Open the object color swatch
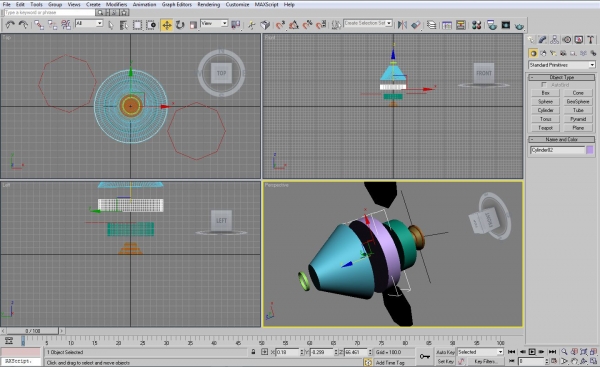Viewport: 600px width, 367px height. point(590,150)
